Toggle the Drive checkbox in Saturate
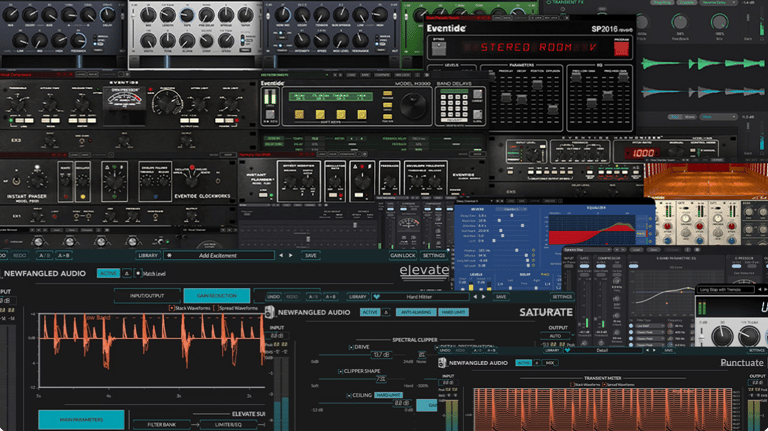The image size is (768, 431). point(351,347)
